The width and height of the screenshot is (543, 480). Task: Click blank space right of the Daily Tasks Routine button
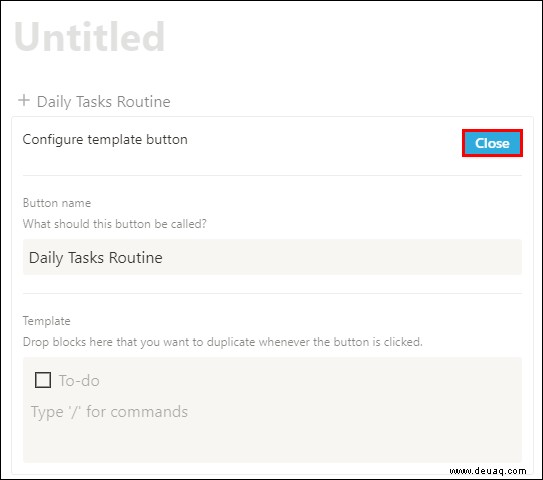click(346, 102)
